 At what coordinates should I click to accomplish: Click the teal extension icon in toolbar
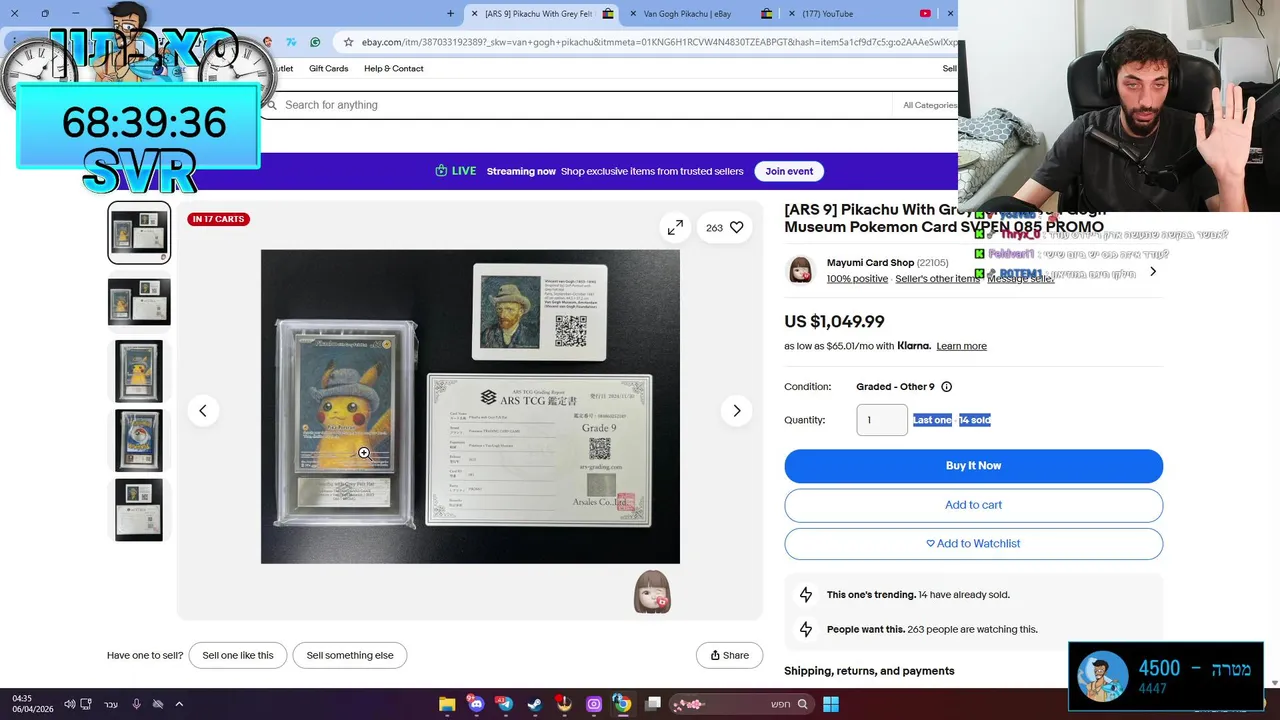pyautogui.click(x=291, y=42)
